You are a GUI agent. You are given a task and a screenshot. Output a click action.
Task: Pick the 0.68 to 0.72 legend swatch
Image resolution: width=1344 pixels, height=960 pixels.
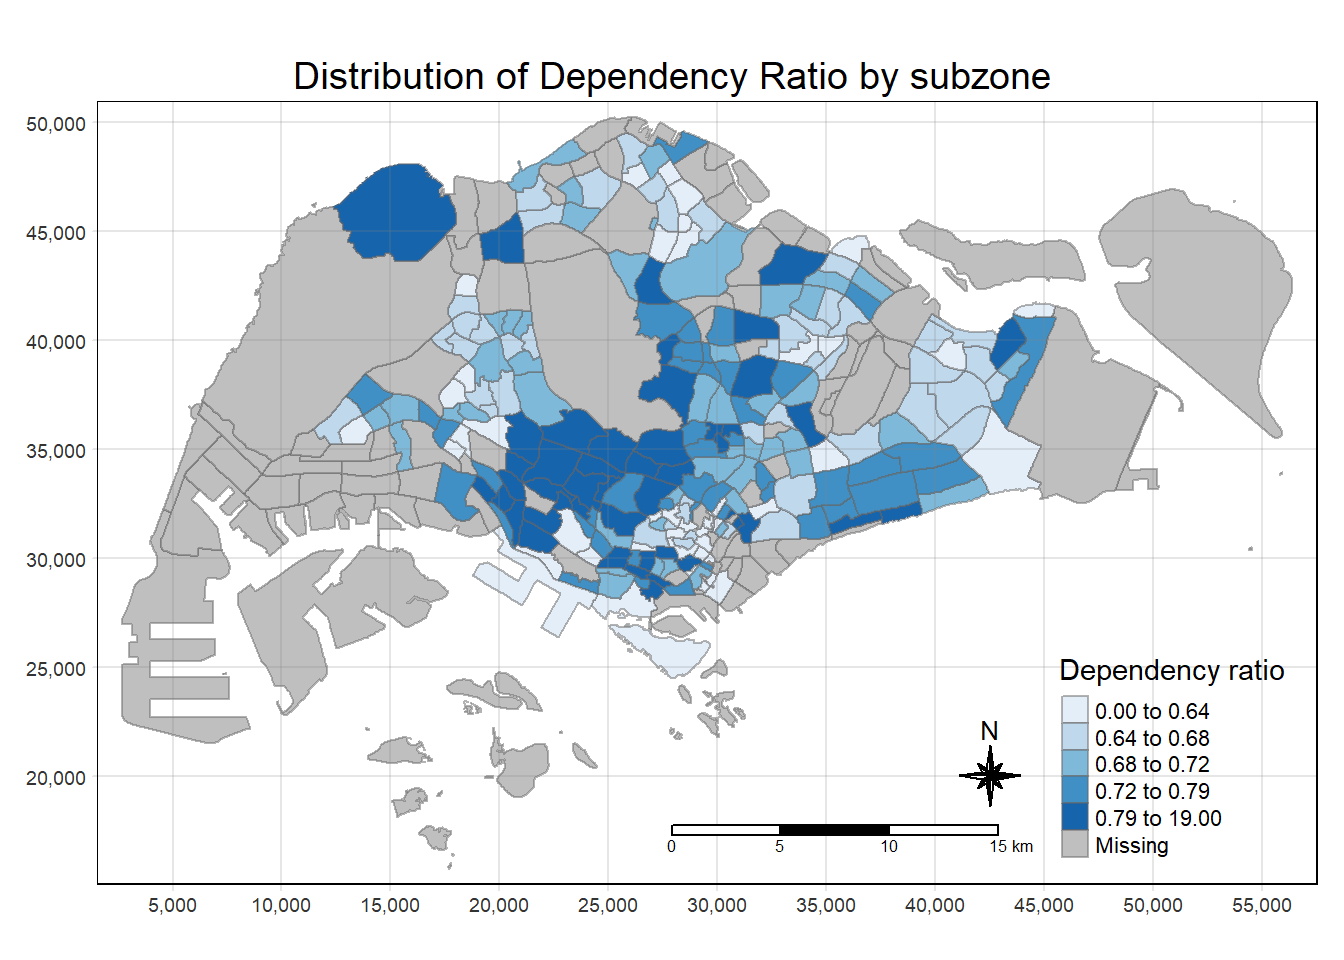click(x=1074, y=764)
